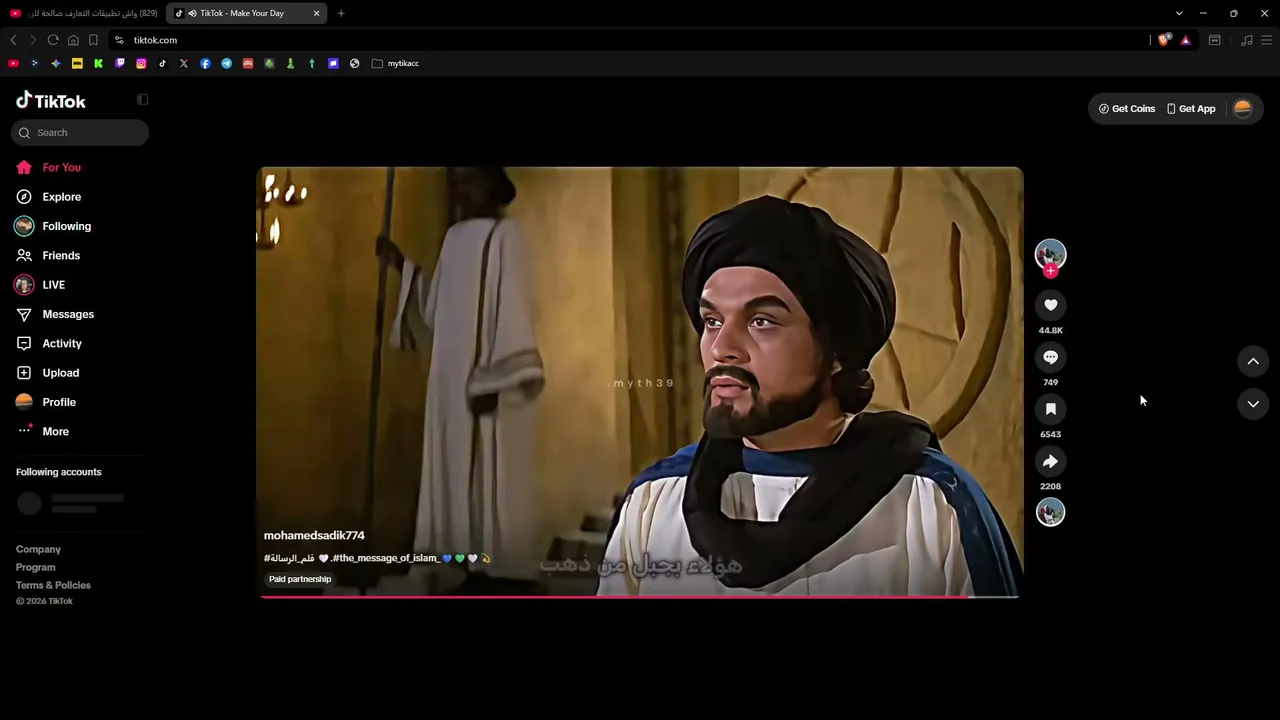1280x720 pixels.
Task: Open the Company footer link
Action: pos(38,549)
